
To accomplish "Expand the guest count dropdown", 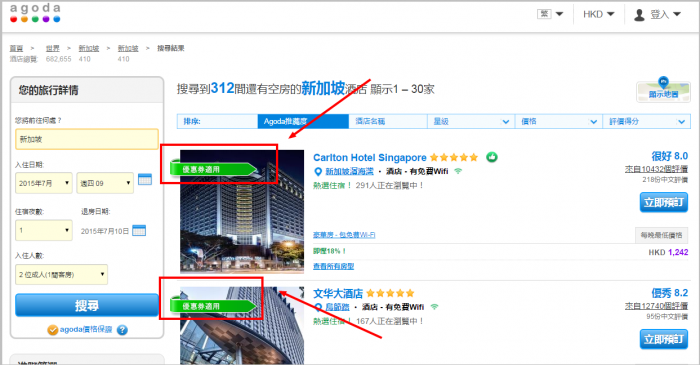I will click(62, 274).
